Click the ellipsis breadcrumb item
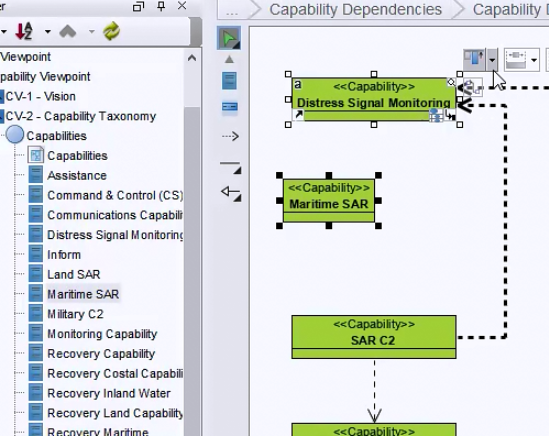Image resolution: width=549 pixels, height=436 pixels. 232,11
